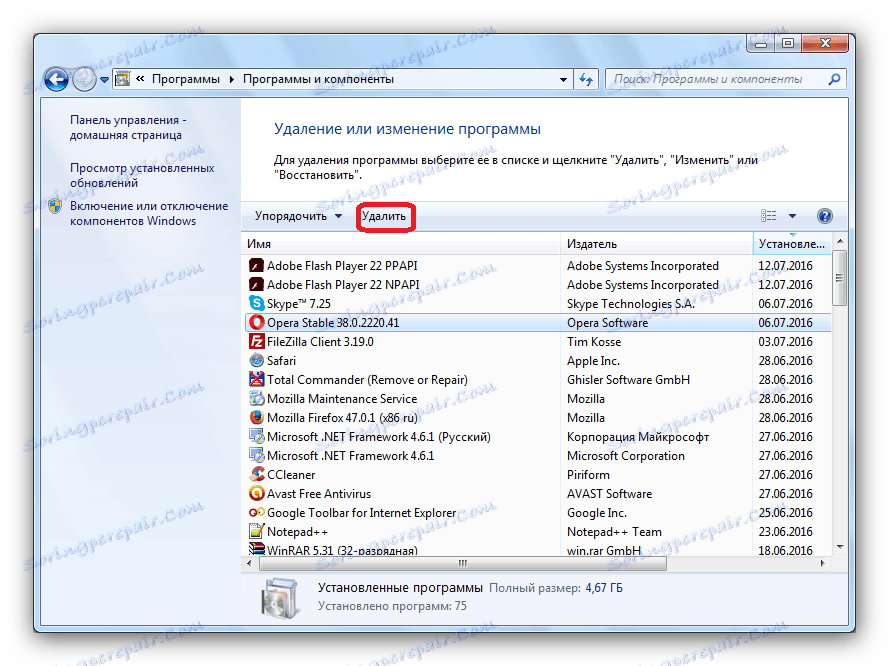Click the Opera Stable program icon

tap(256, 323)
